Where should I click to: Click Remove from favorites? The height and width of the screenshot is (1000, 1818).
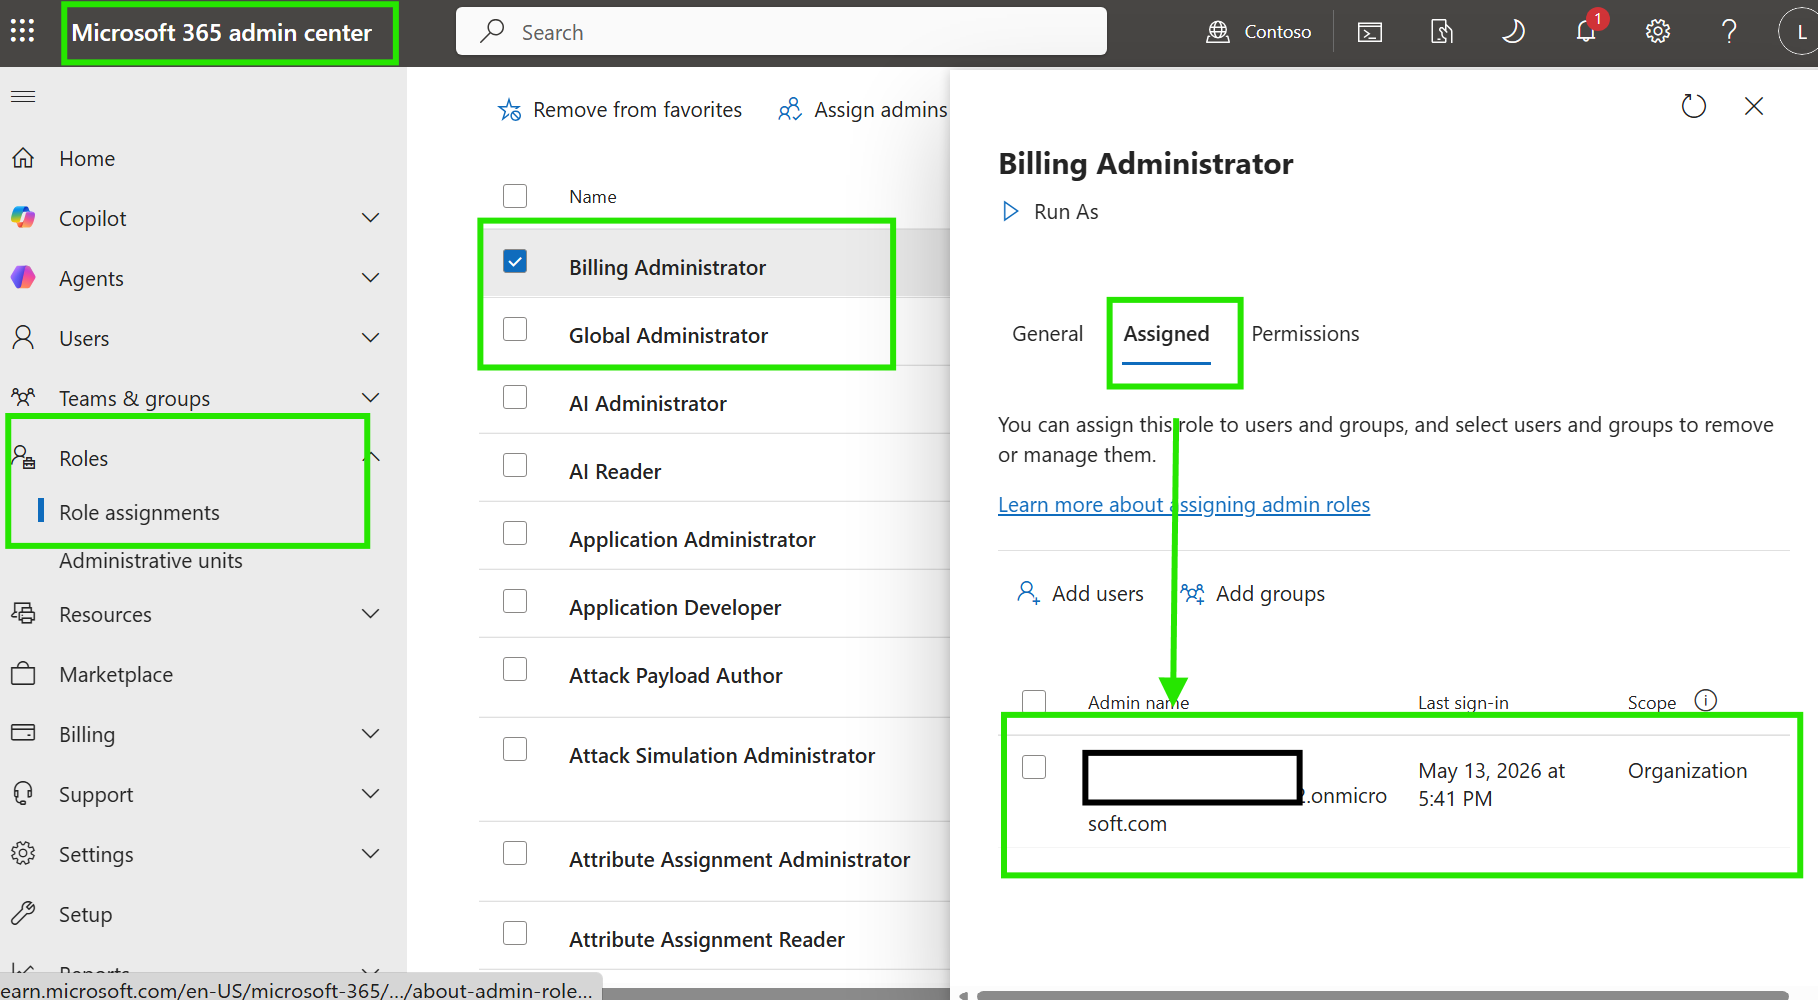(620, 110)
